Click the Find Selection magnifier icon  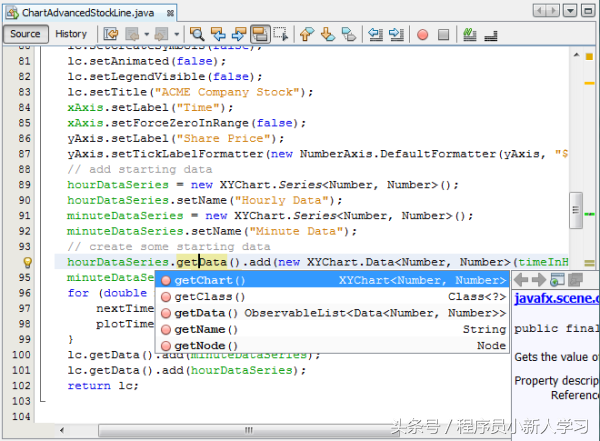pyautogui.click(x=196, y=34)
